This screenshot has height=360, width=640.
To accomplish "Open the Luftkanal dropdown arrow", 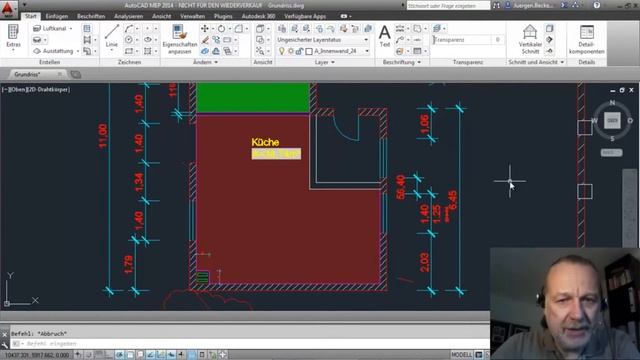I will (71, 29).
